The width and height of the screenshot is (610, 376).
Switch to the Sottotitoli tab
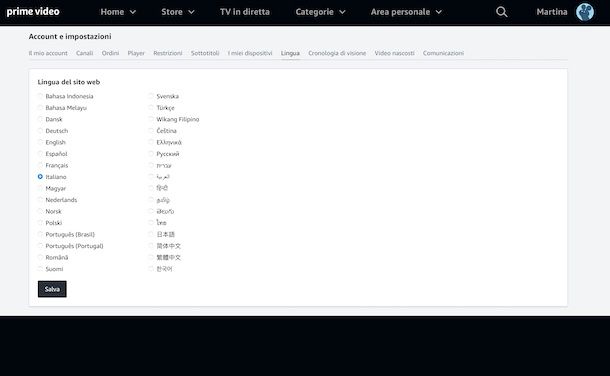(x=205, y=53)
